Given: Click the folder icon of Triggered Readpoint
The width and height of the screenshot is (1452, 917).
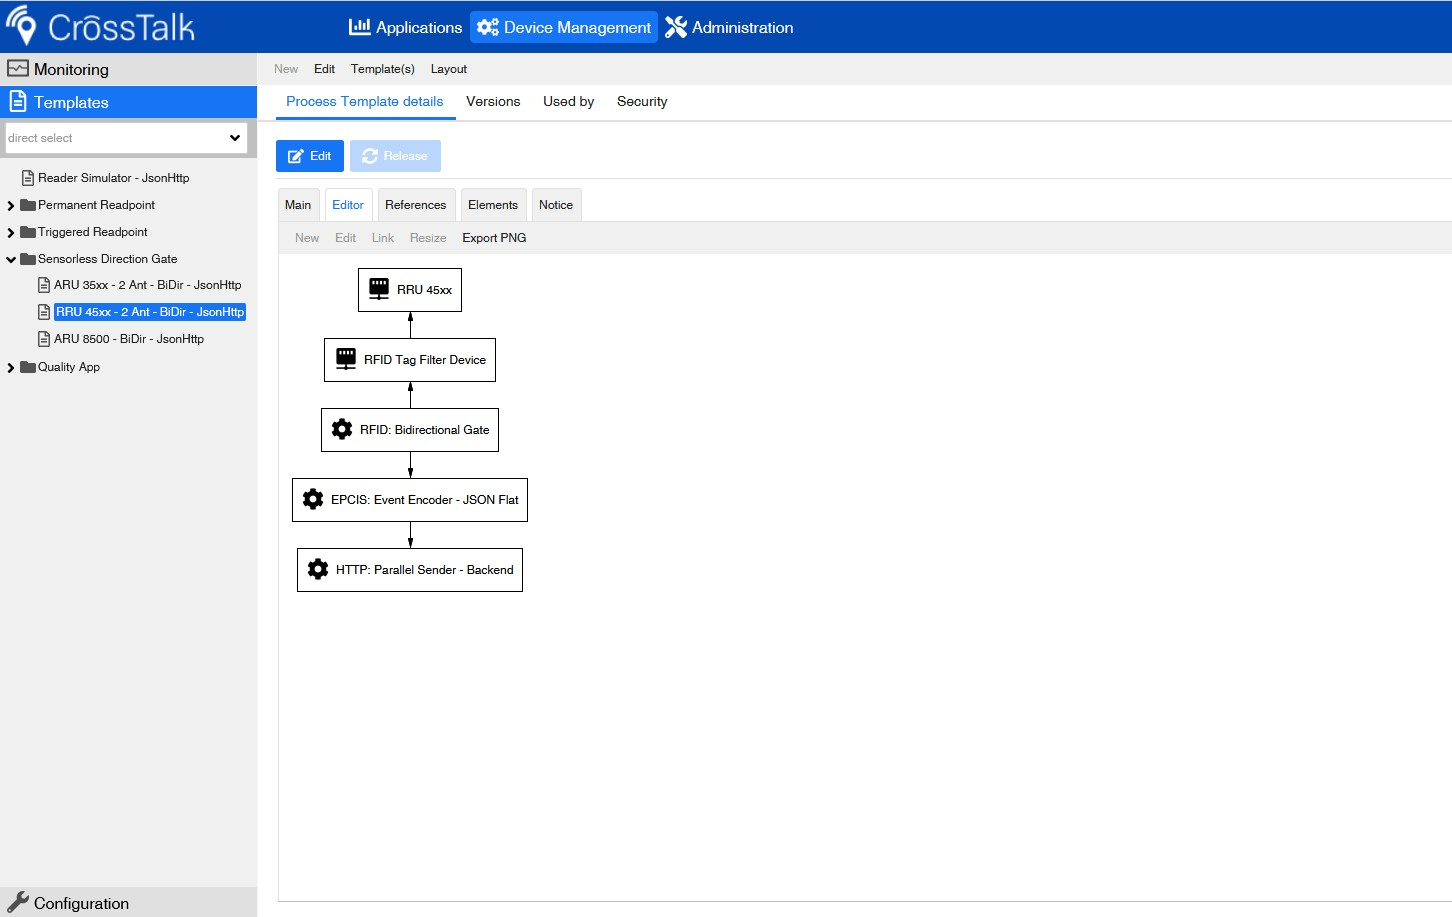Looking at the screenshot, I should point(28,232).
